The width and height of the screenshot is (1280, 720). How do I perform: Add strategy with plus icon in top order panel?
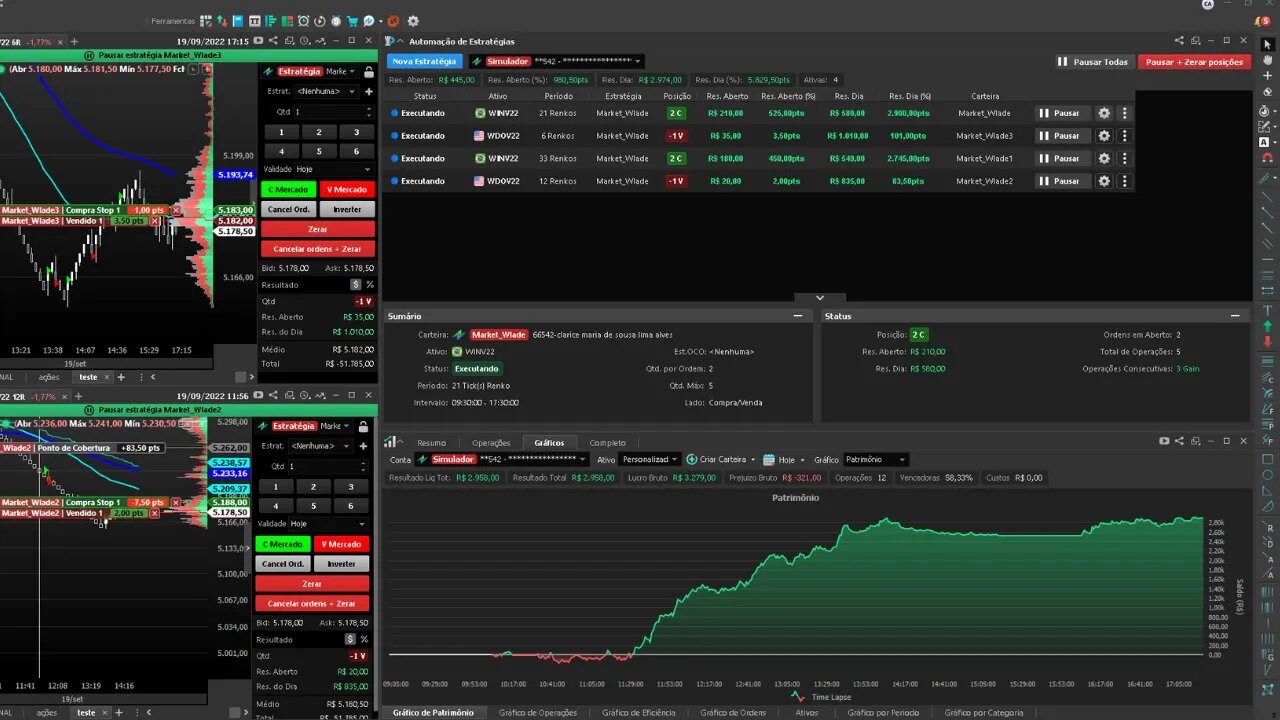click(368, 91)
